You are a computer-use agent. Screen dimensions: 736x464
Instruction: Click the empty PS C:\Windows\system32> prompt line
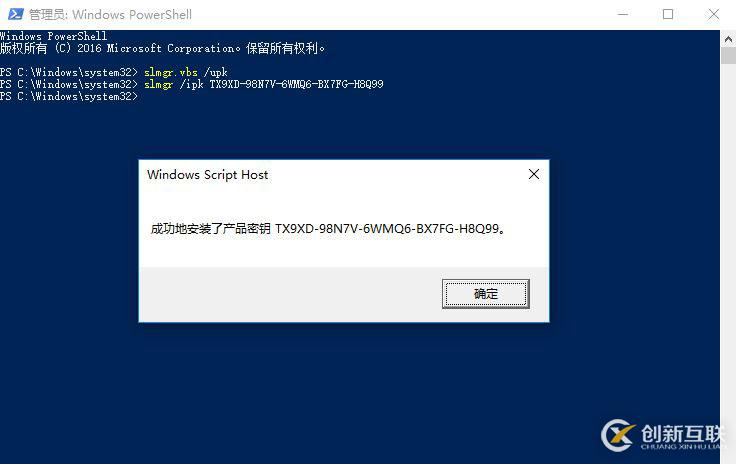click(x=69, y=97)
